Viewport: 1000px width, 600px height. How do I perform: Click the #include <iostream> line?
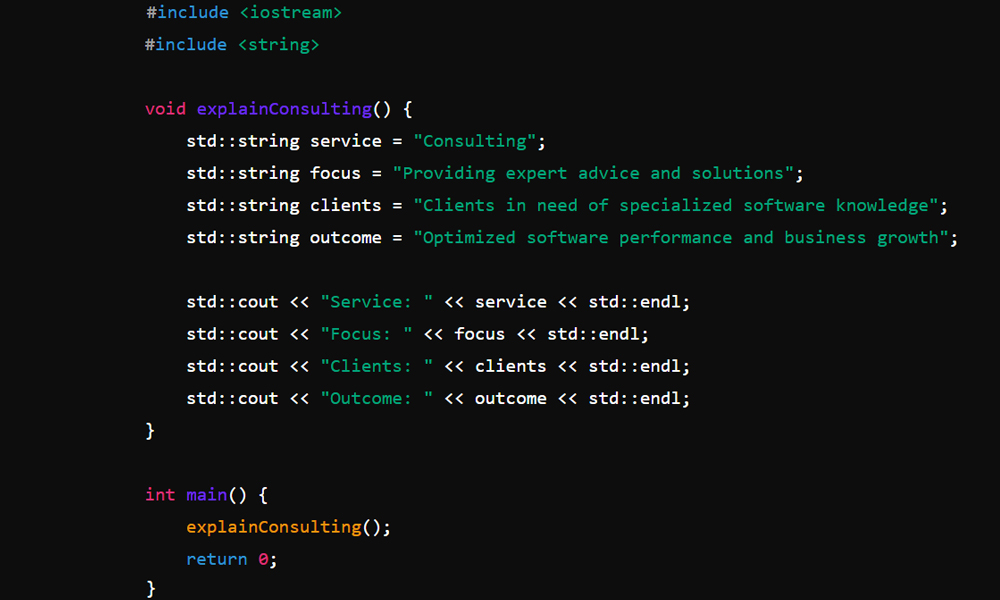tap(243, 13)
